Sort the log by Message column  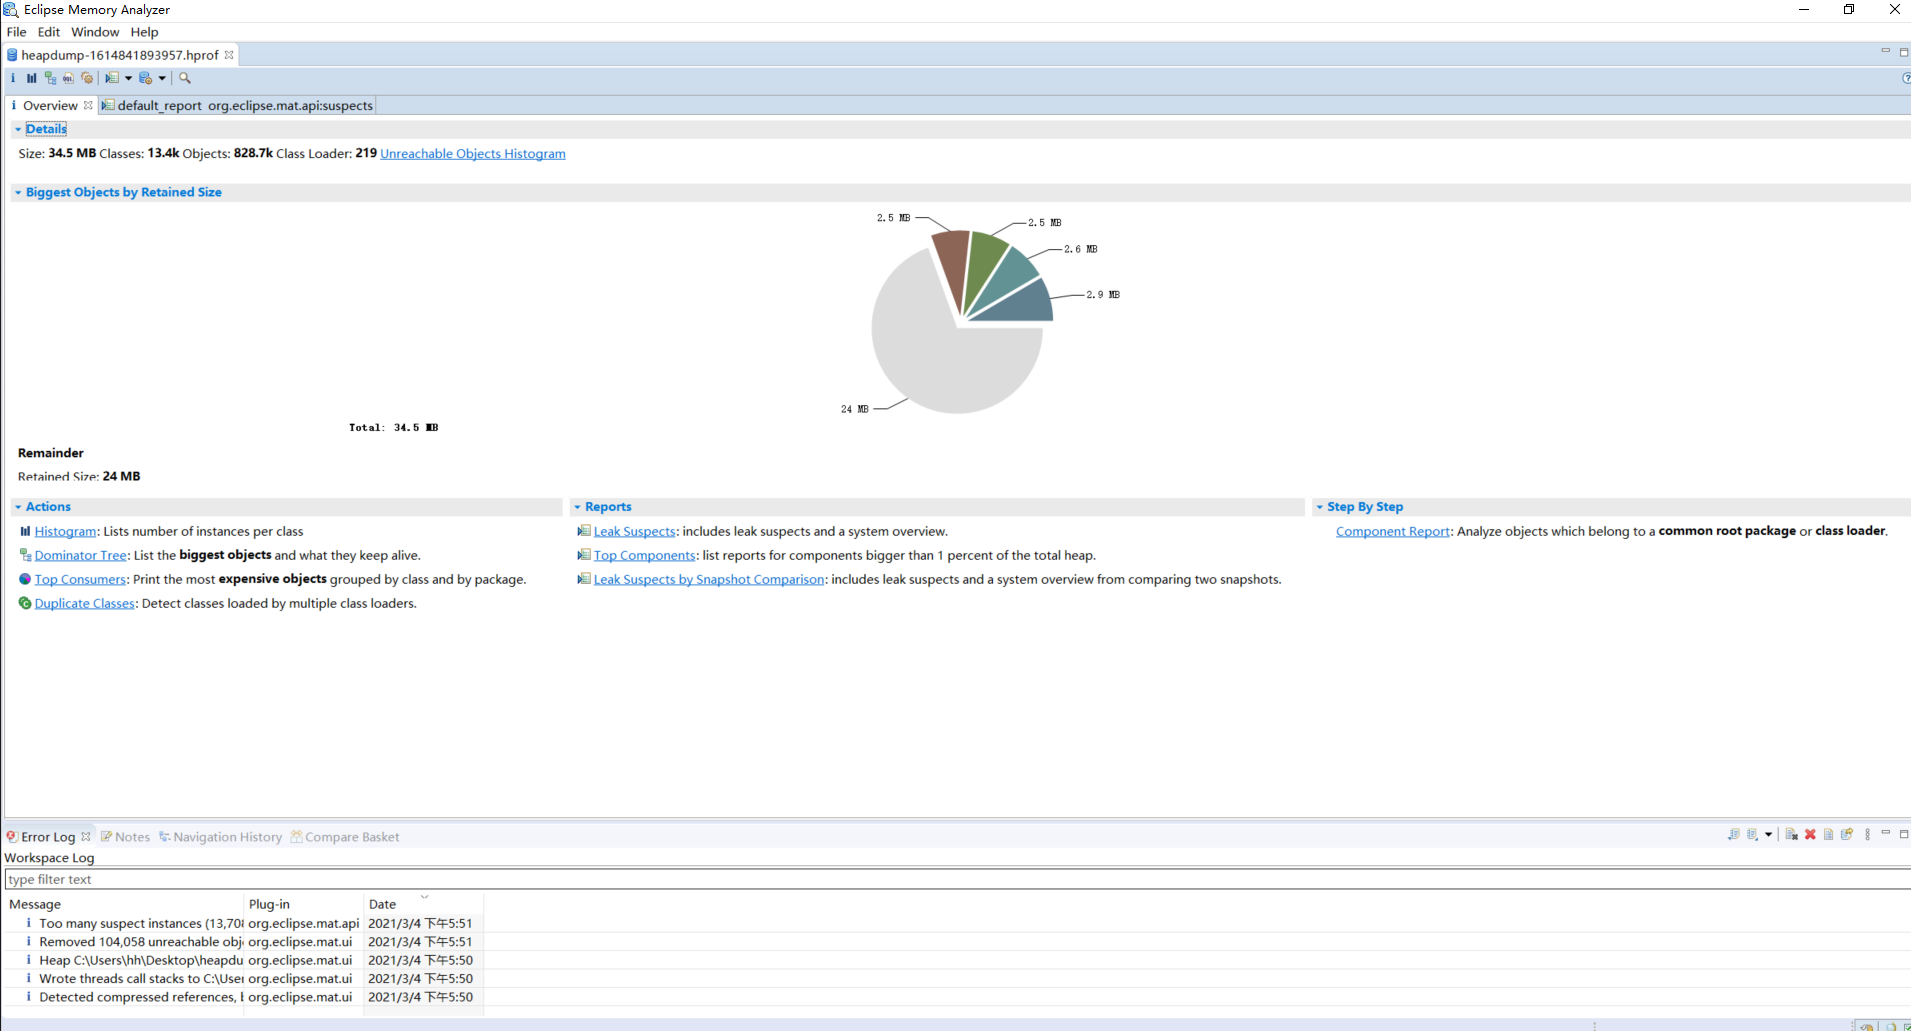click(124, 904)
